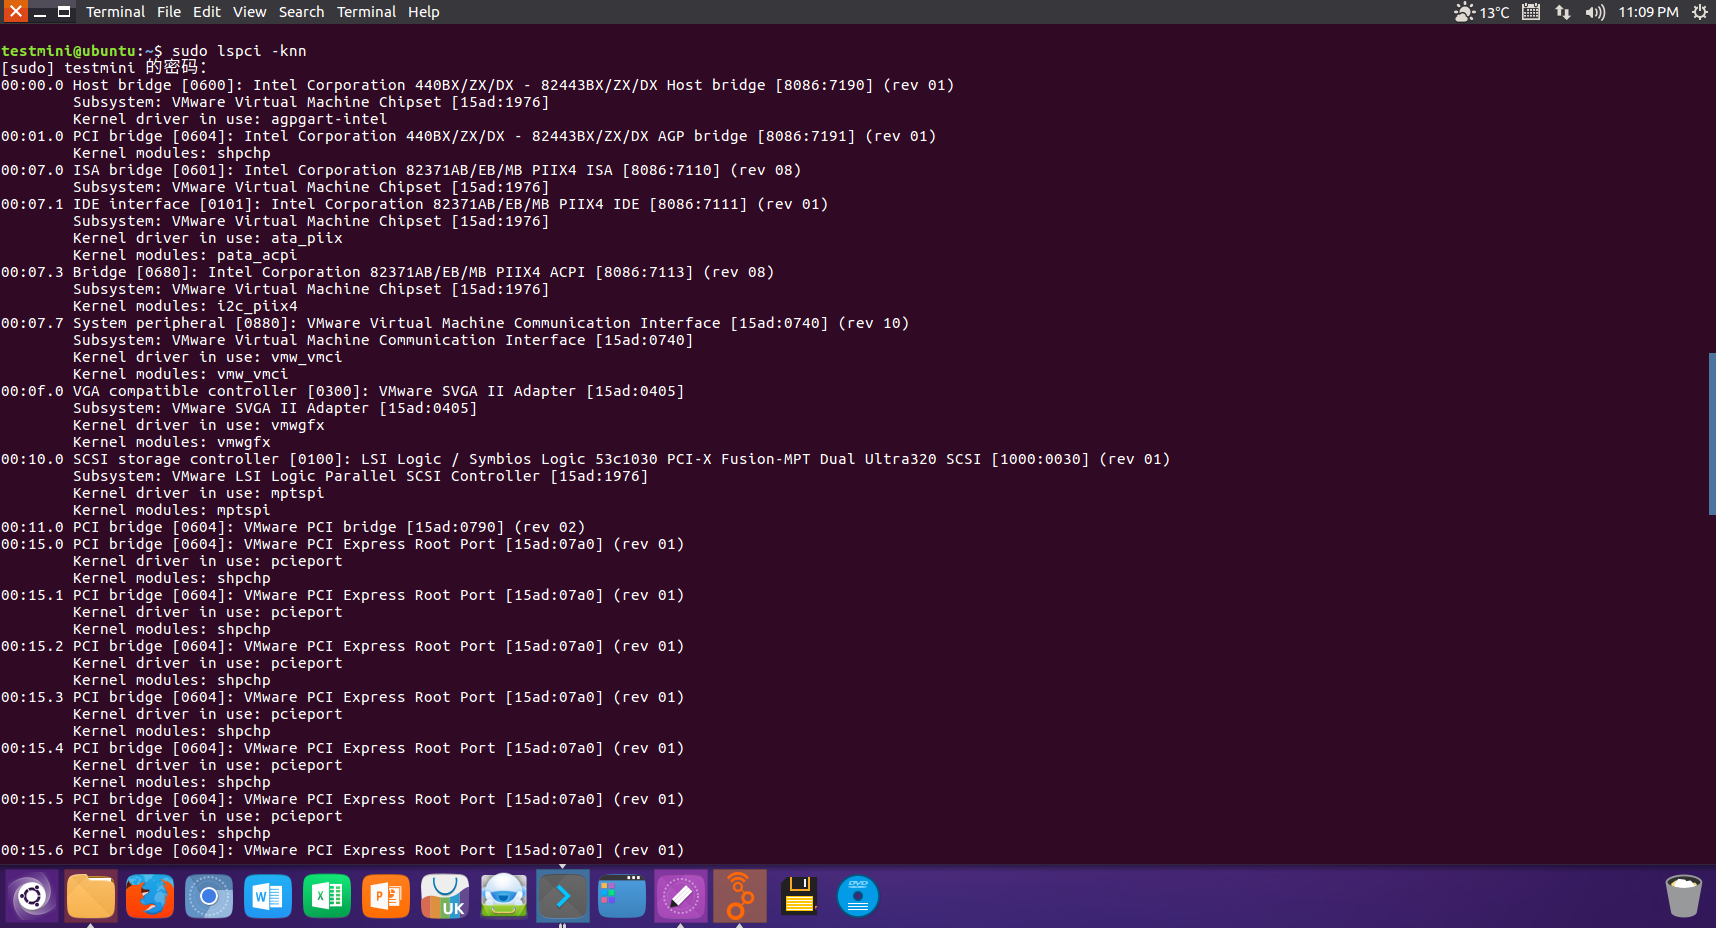The height and width of the screenshot is (928, 1716).
Task: Click the '00:01.0 PCI bridge' AGP line
Action: (468, 136)
